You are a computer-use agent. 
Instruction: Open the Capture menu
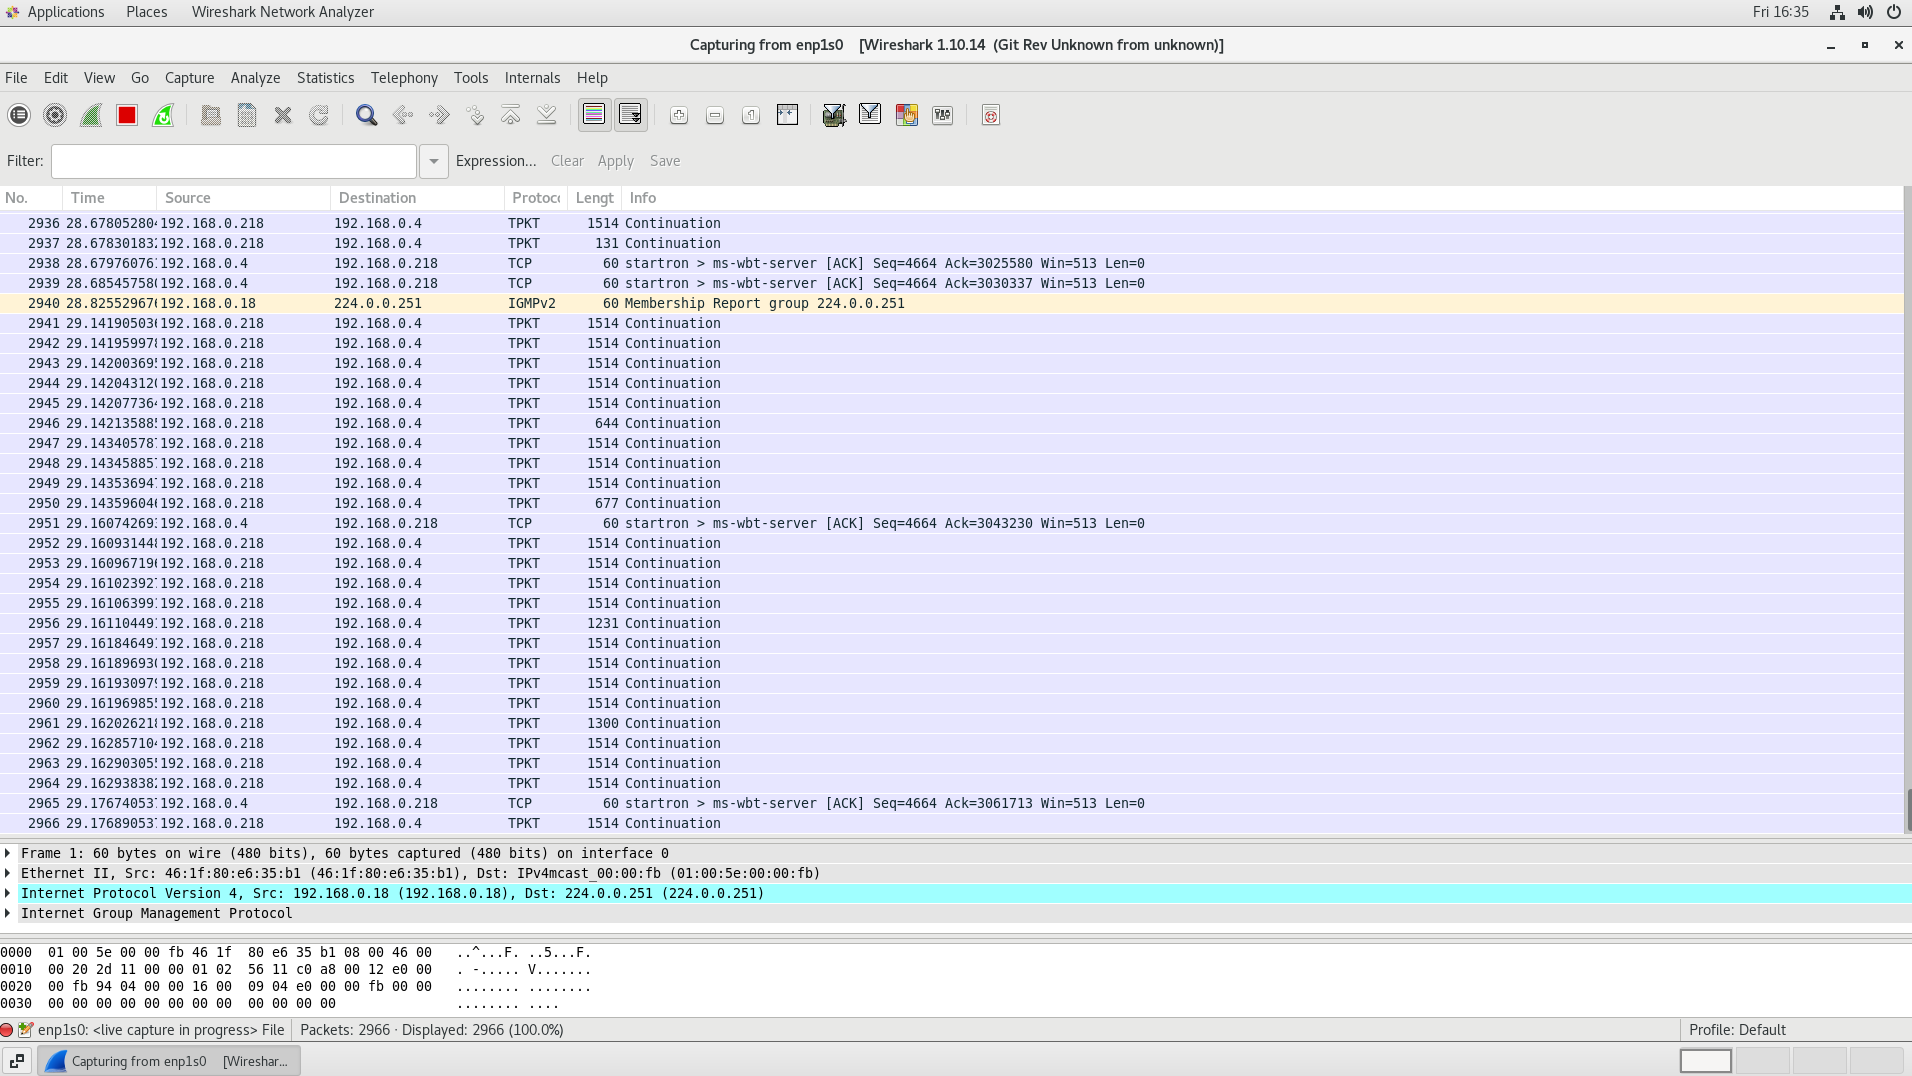click(x=190, y=78)
